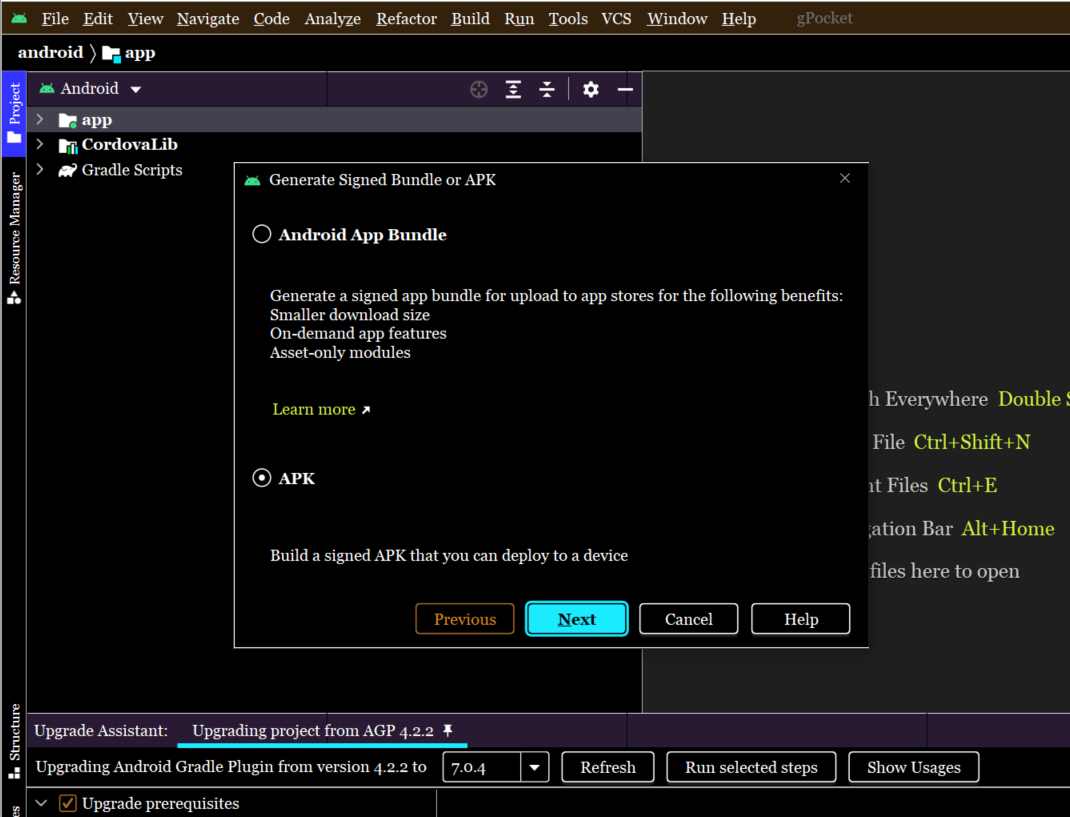Open the Refactor menu
This screenshot has height=817, width=1070.
point(406,19)
